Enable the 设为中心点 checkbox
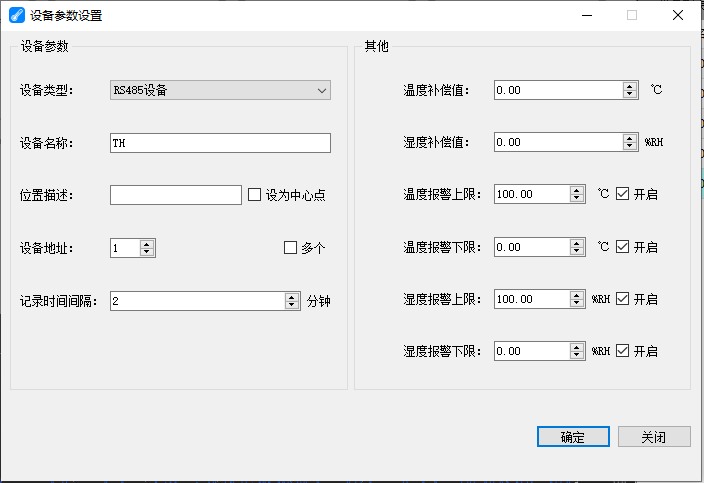 tap(254, 195)
